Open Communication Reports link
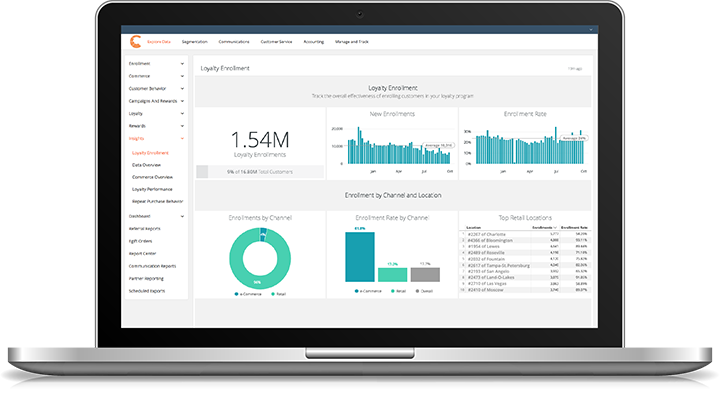 point(152,266)
